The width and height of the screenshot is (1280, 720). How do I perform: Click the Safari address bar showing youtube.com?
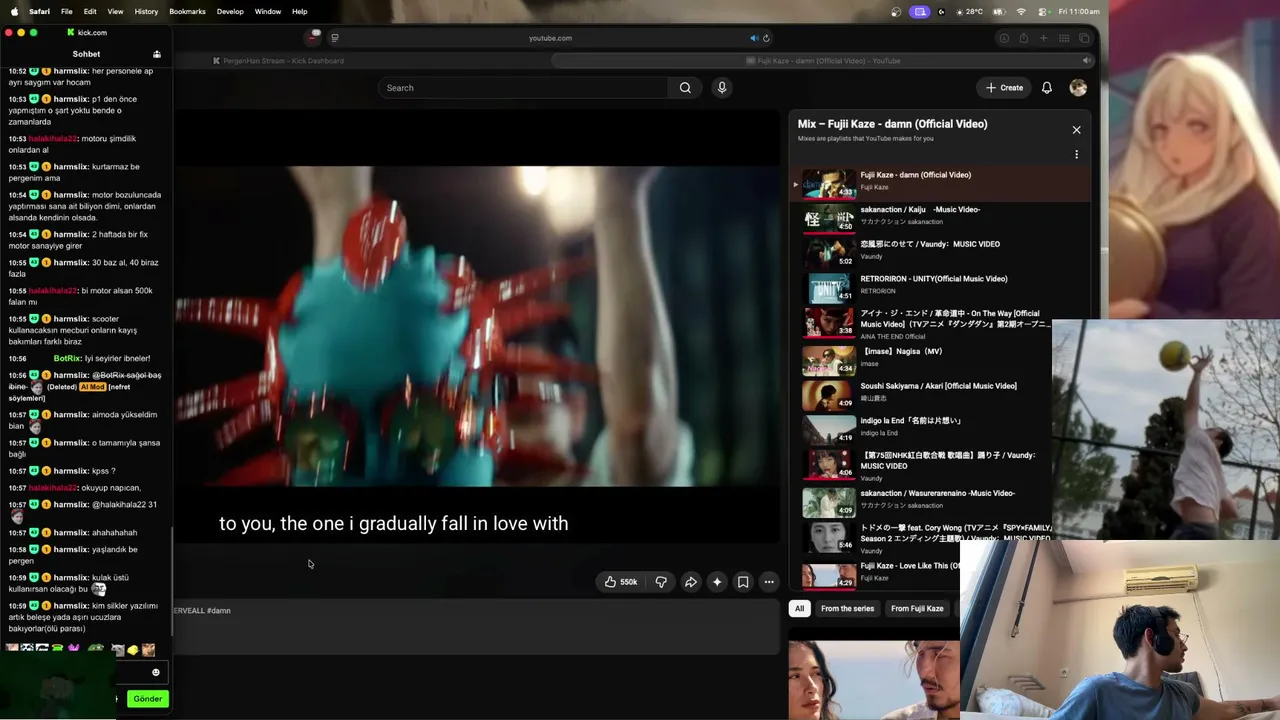[x=550, y=38]
